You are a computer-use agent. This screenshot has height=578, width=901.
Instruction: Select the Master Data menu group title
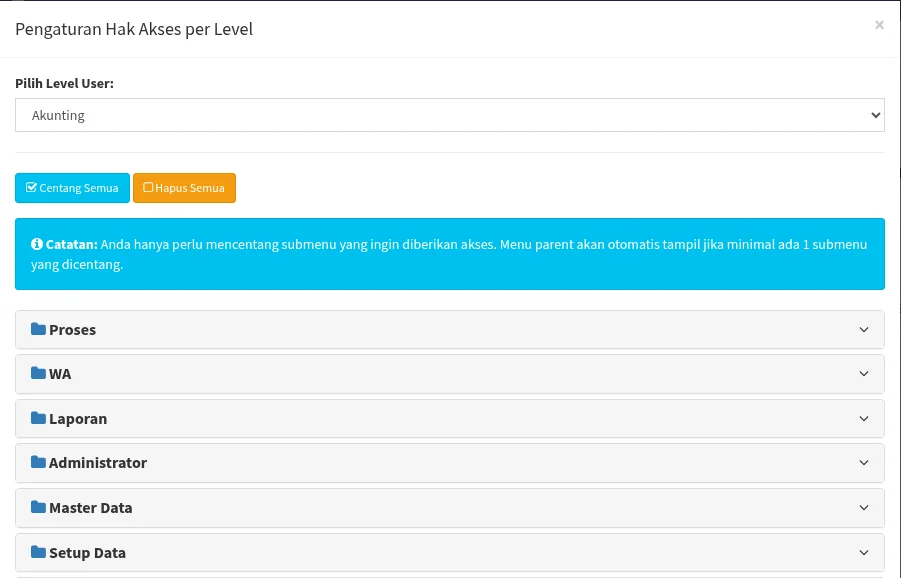pos(91,508)
